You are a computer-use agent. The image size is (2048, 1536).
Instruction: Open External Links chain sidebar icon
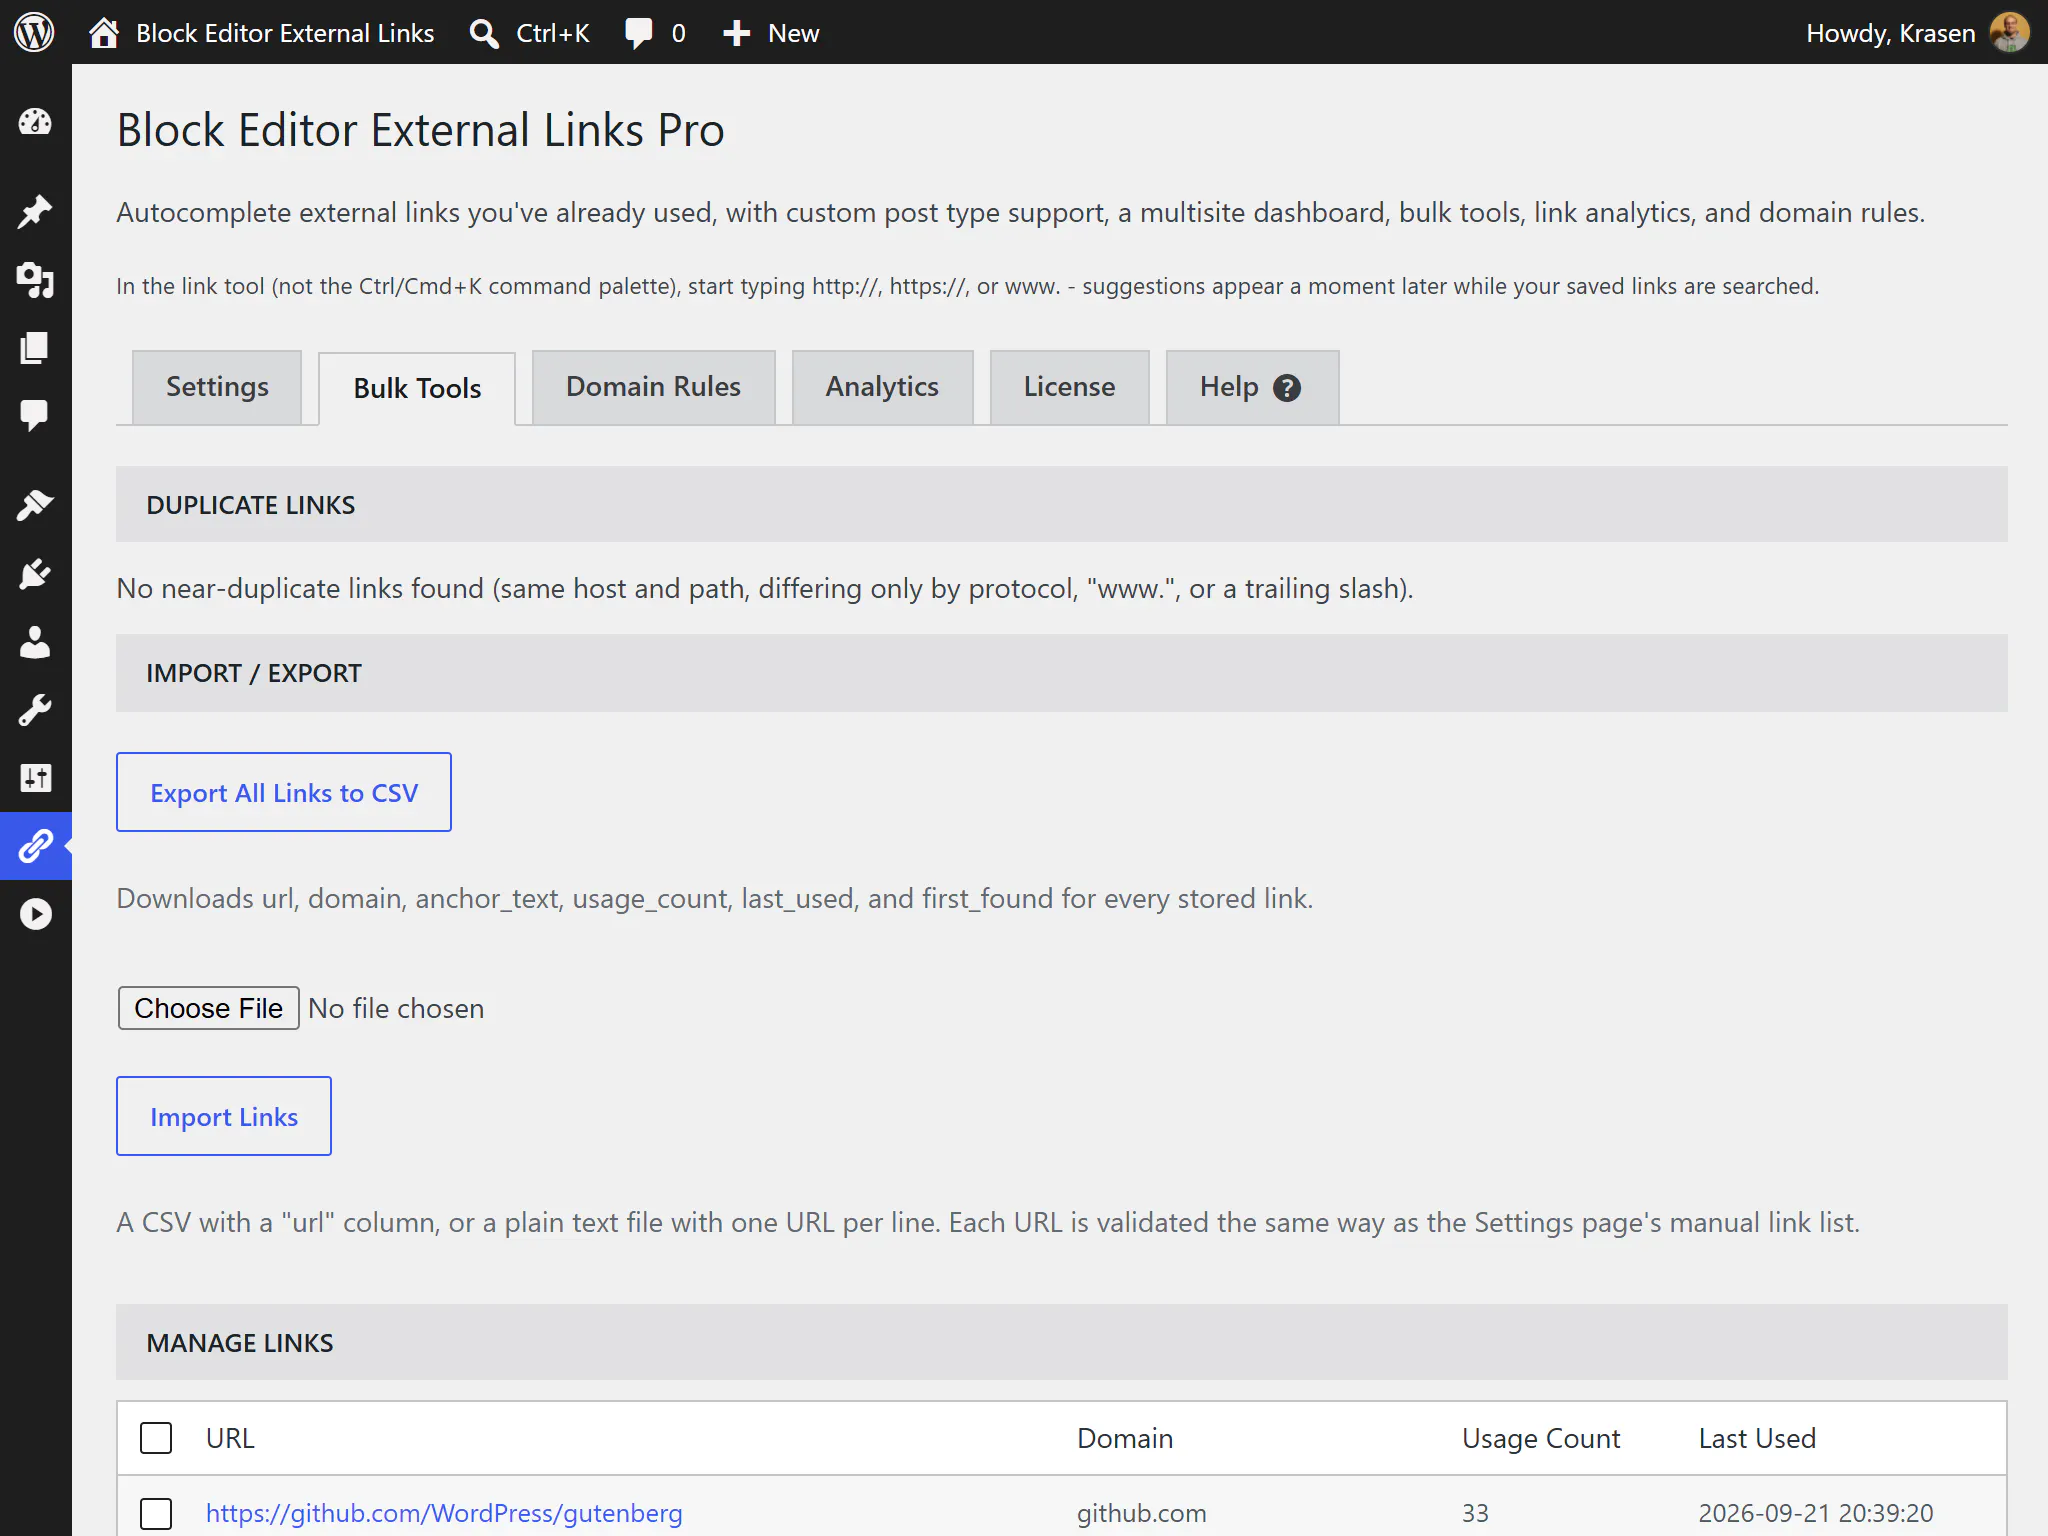pyautogui.click(x=35, y=846)
